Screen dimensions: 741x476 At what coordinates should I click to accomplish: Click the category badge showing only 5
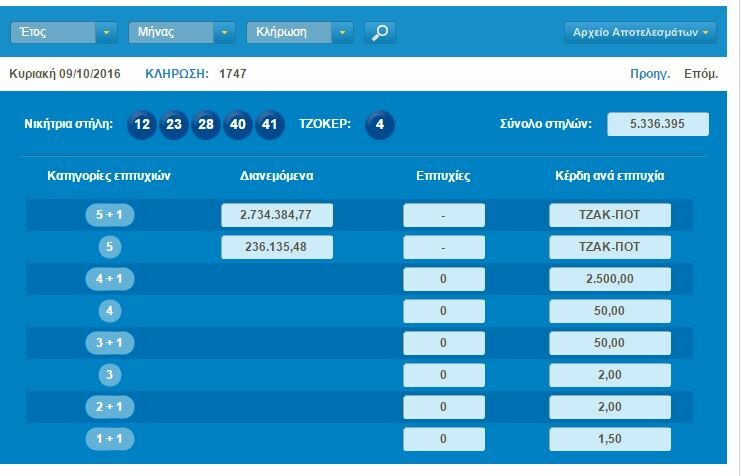110,247
